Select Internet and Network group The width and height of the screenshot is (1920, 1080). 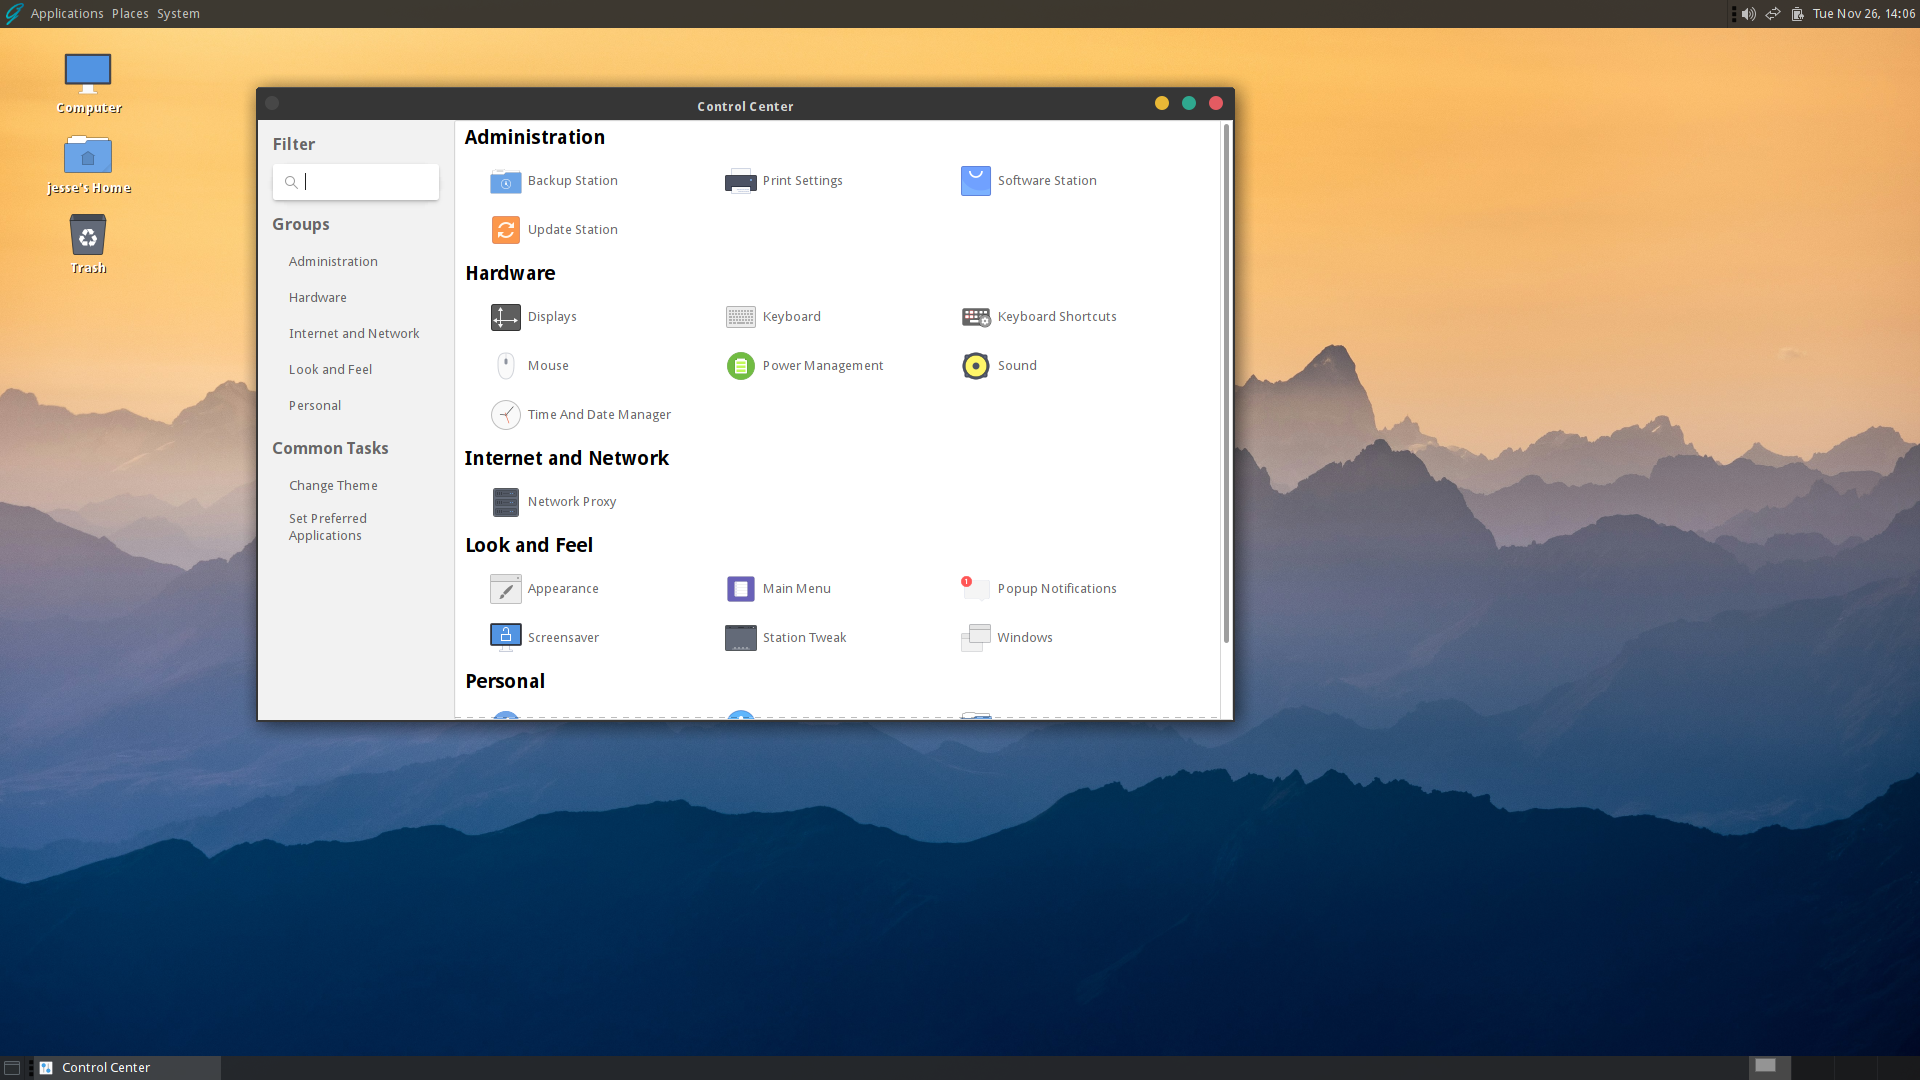tap(354, 334)
